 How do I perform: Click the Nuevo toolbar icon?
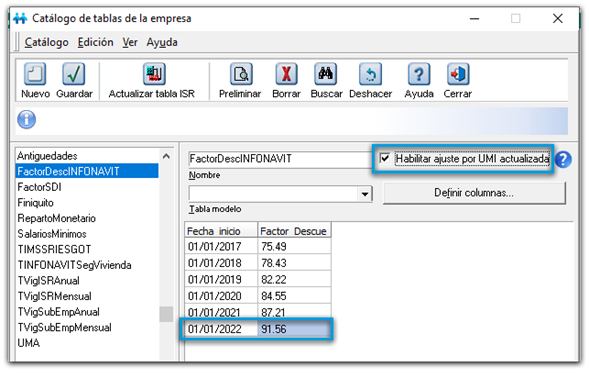(35, 74)
